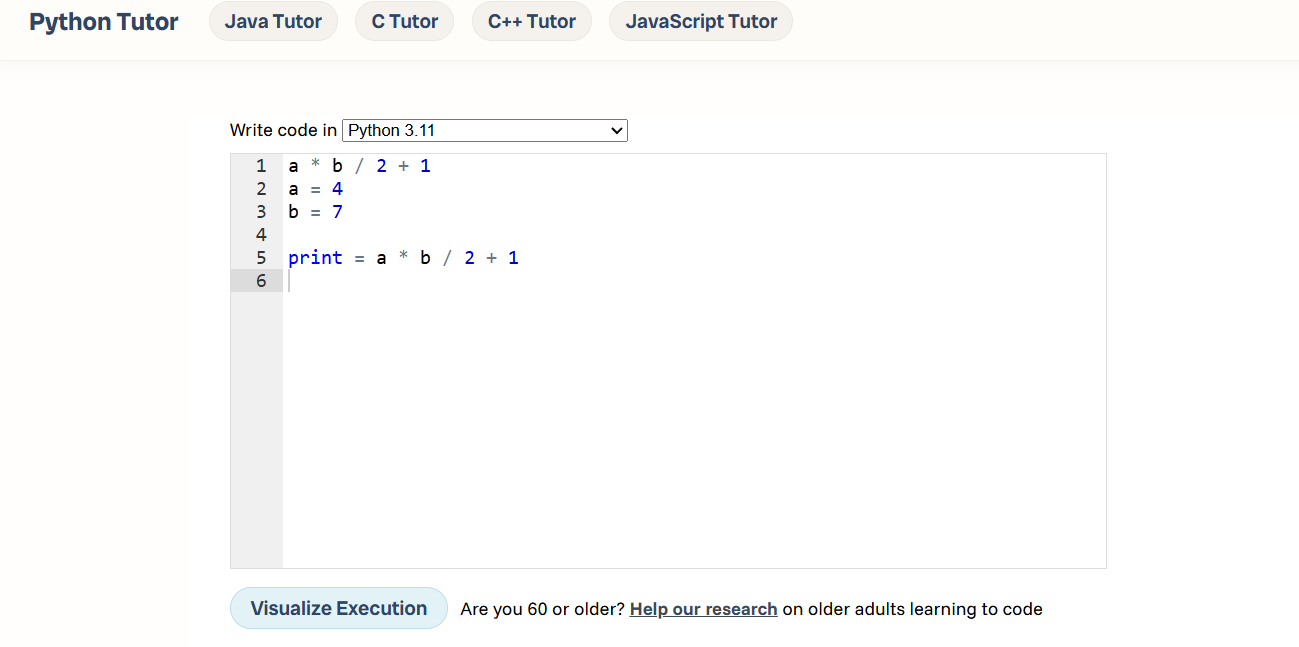The width and height of the screenshot is (1299, 647).
Task: Switch to Java Tutor
Action: point(273,22)
